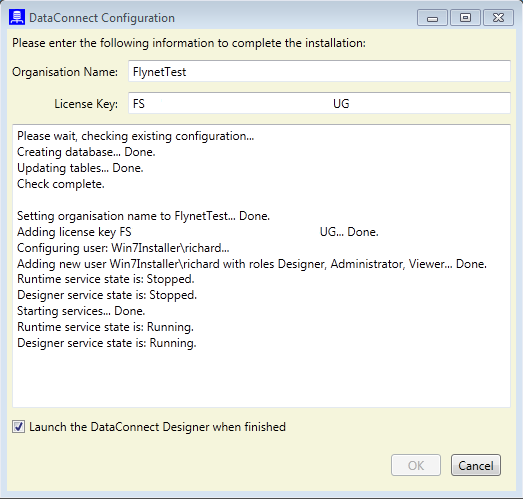523x499 pixels.
Task: Click 'Configuring user: Win7Installer\richard...' line
Action: (123, 248)
